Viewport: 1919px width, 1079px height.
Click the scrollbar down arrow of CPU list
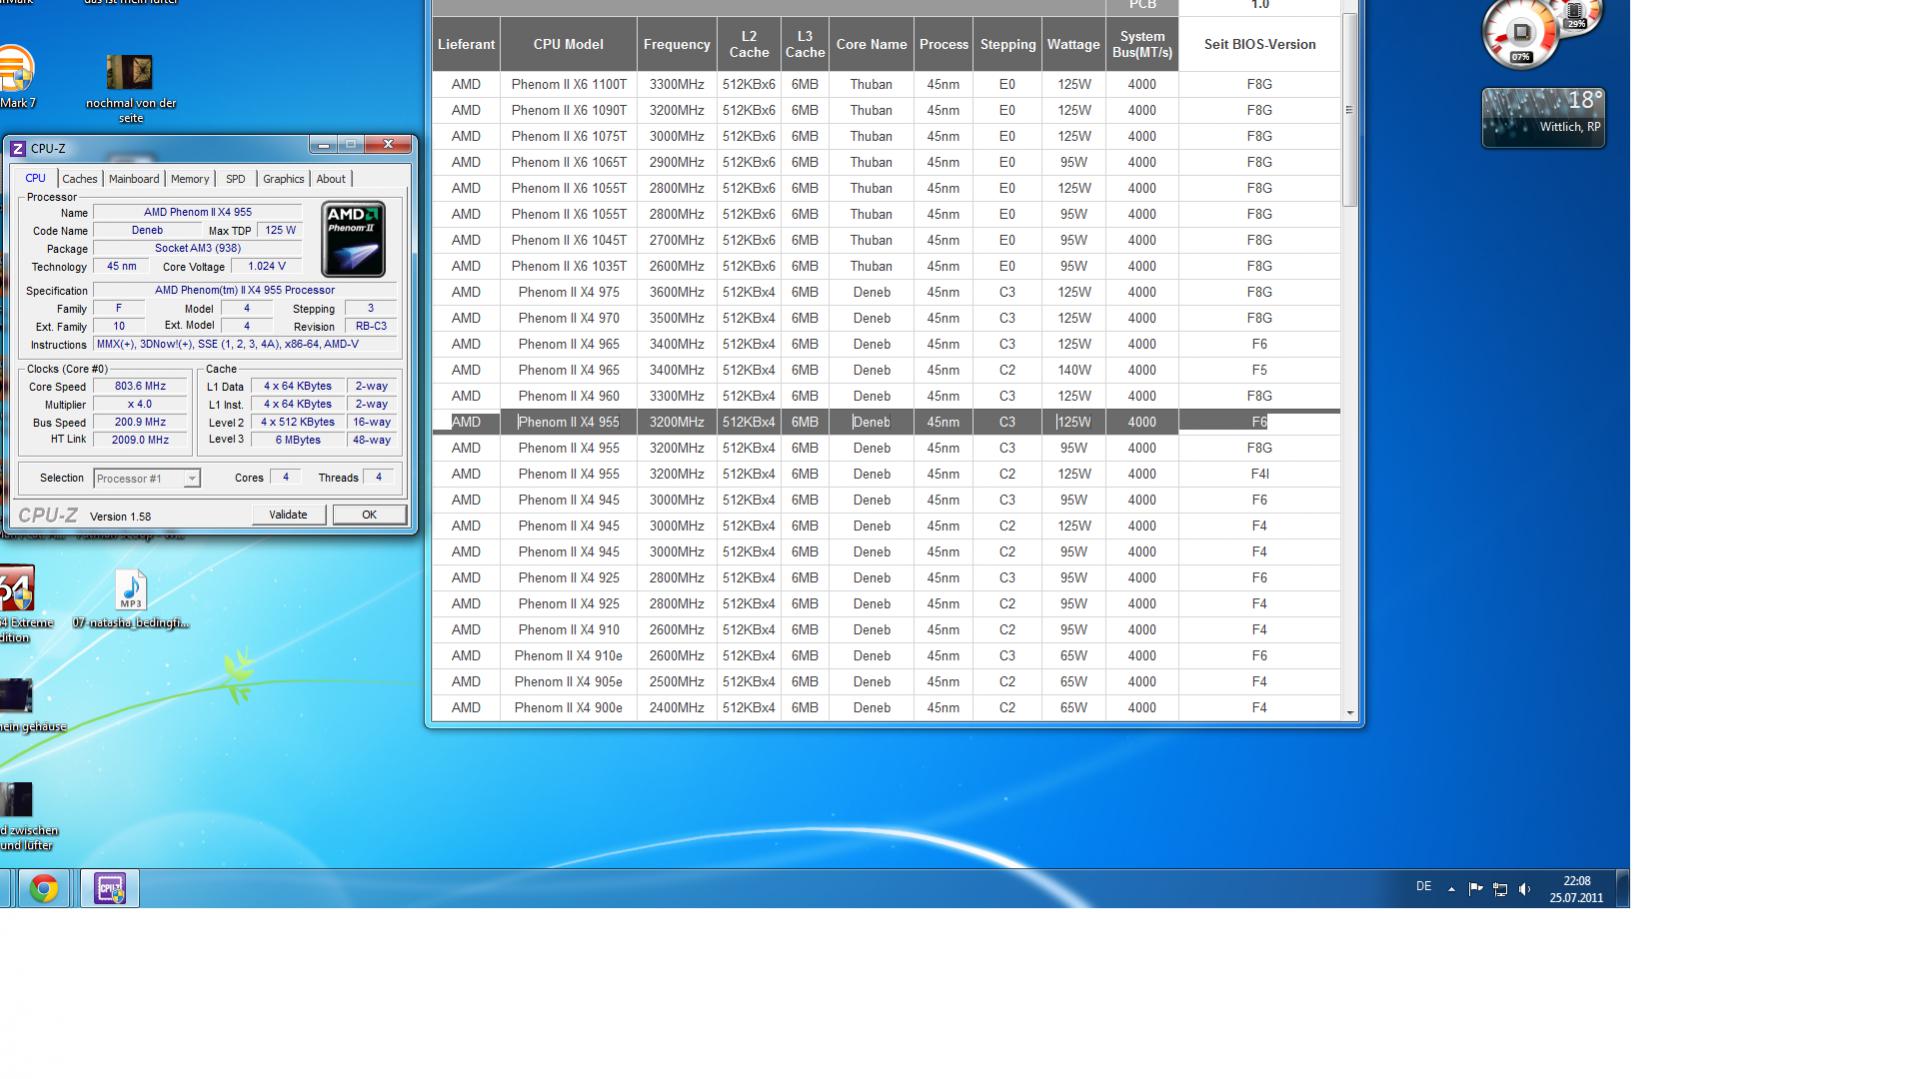point(1350,713)
